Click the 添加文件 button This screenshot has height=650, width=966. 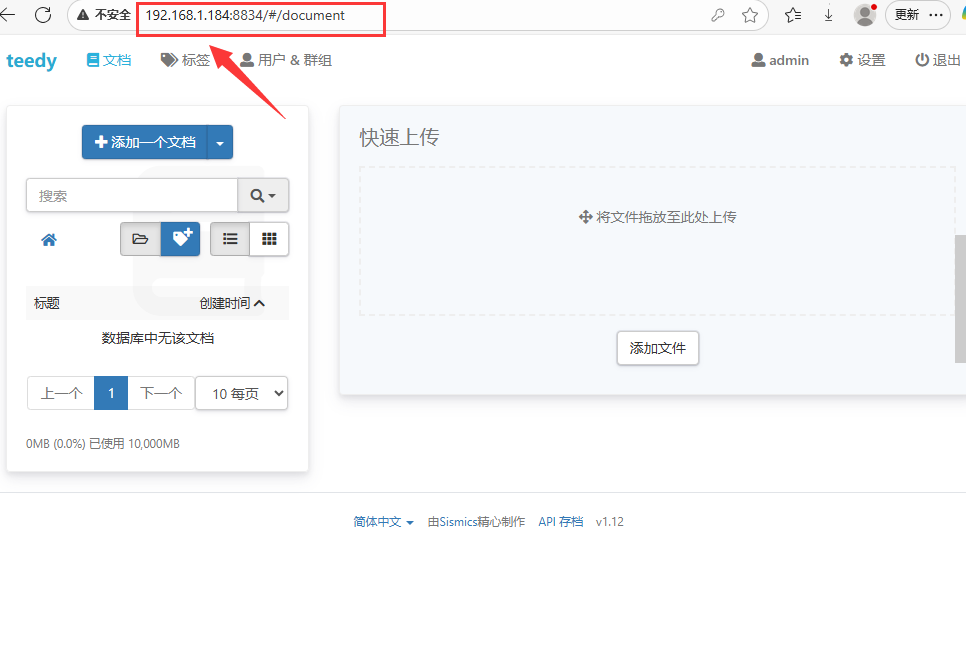tap(657, 348)
